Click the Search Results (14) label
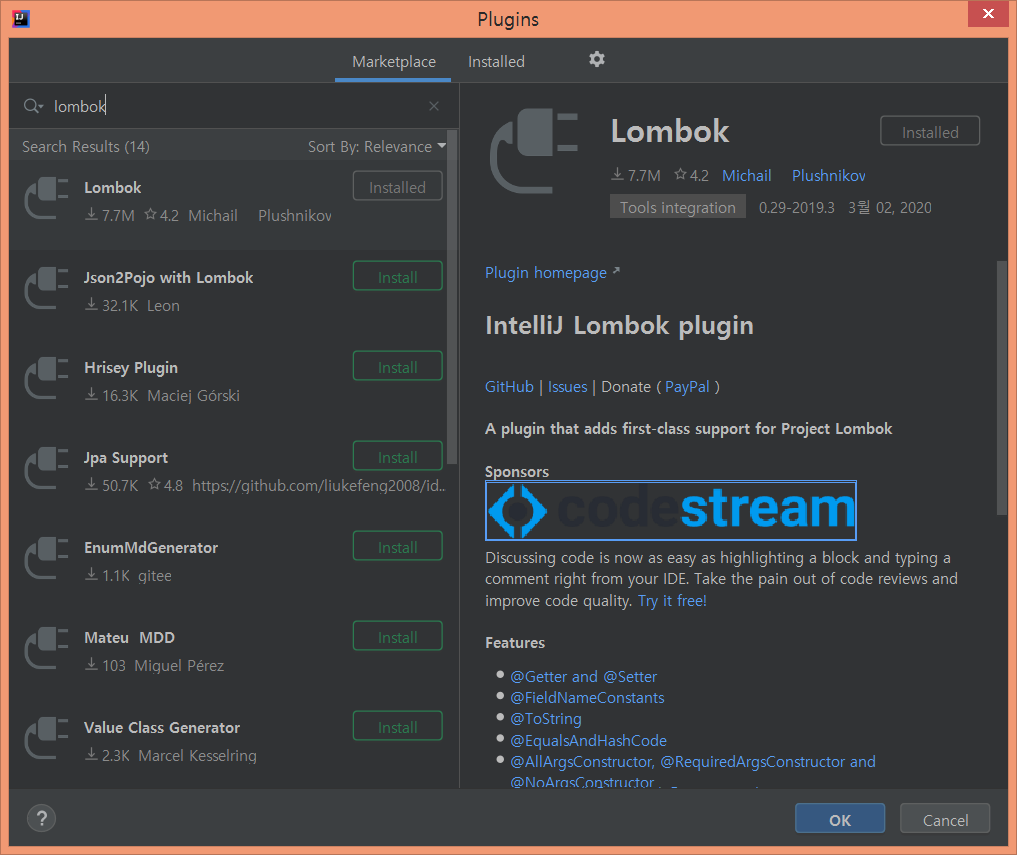This screenshot has width=1017, height=855. pos(86,147)
